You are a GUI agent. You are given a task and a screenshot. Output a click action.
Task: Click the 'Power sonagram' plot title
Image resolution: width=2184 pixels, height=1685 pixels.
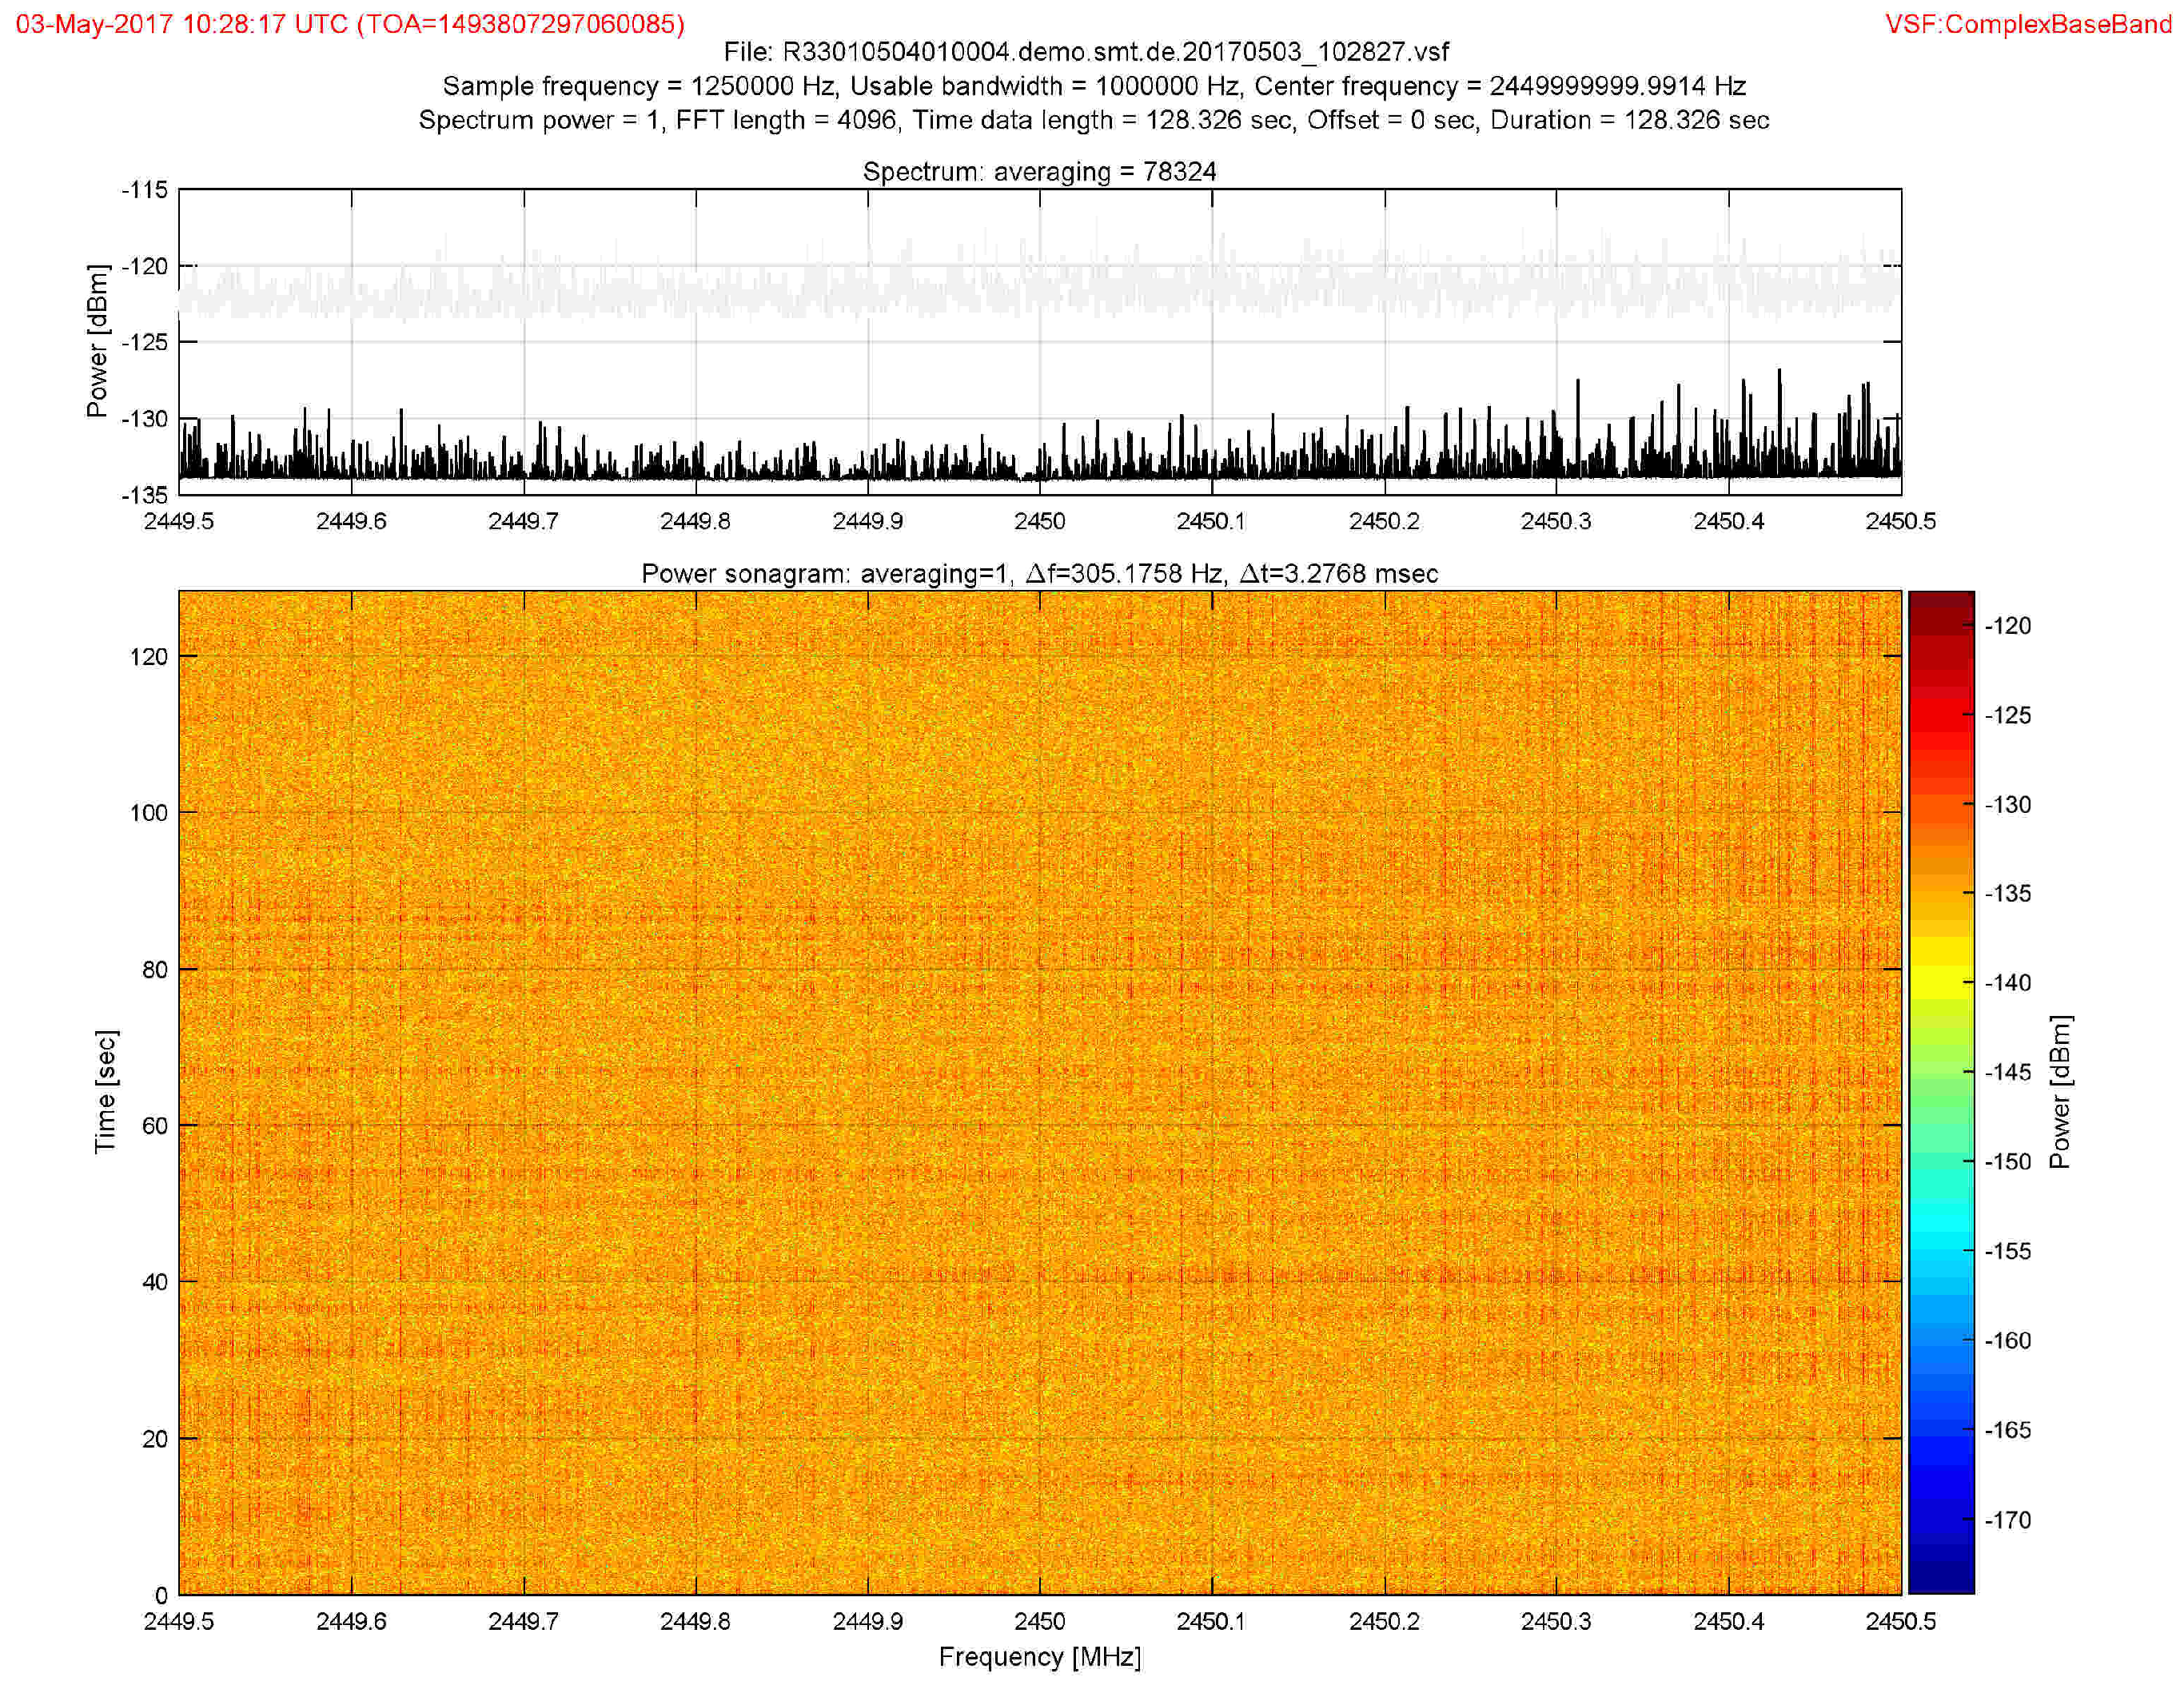pyautogui.click(x=1039, y=573)
